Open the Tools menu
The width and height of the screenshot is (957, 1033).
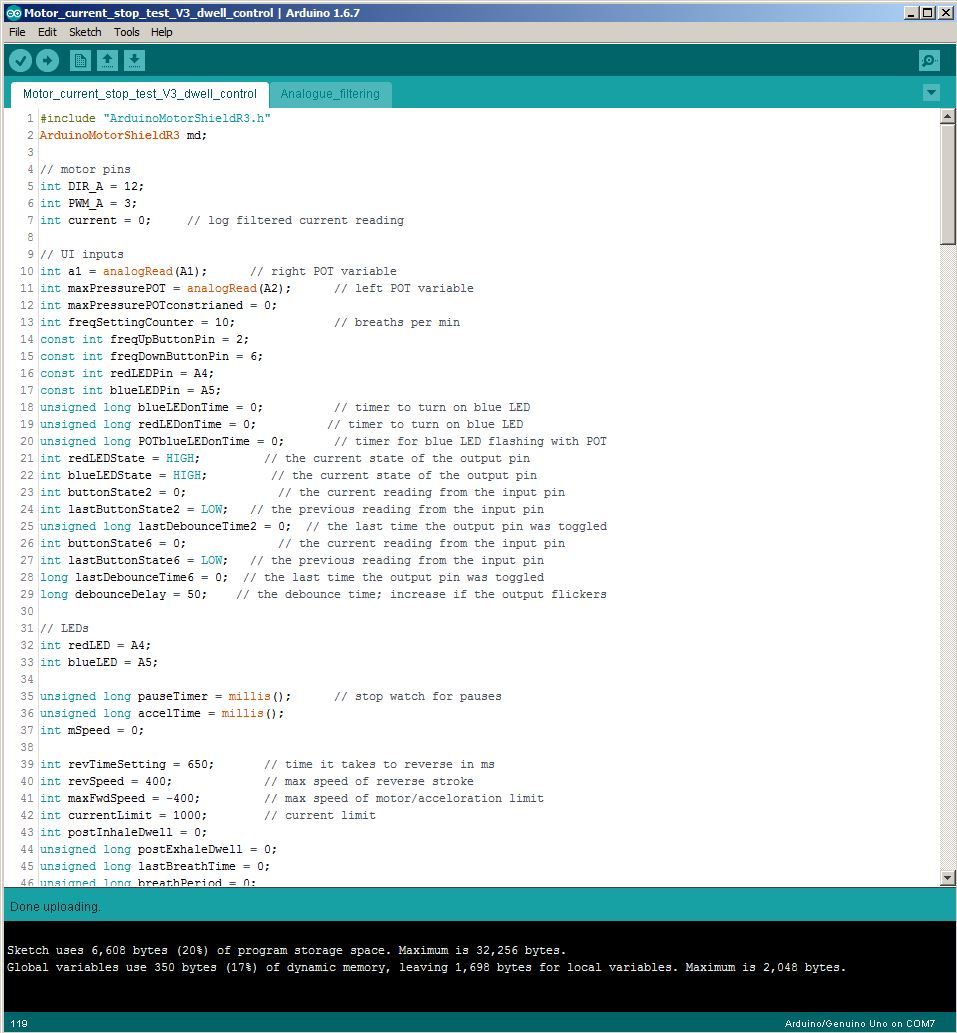point(126,32)
